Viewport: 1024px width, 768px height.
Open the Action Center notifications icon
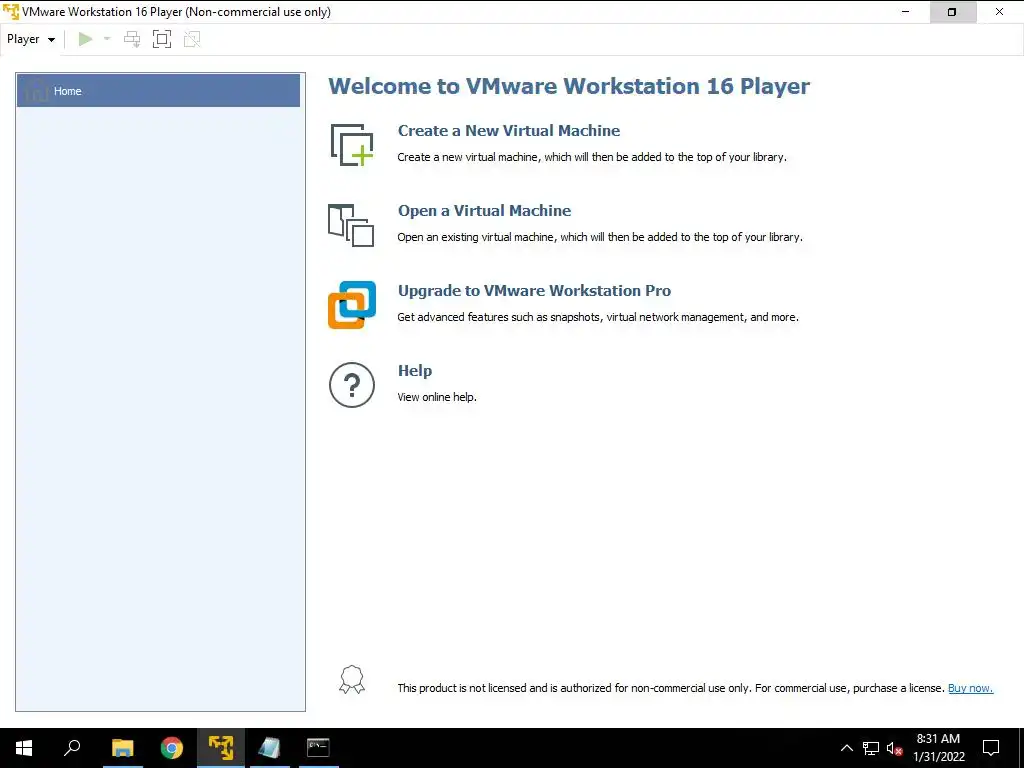991,748
